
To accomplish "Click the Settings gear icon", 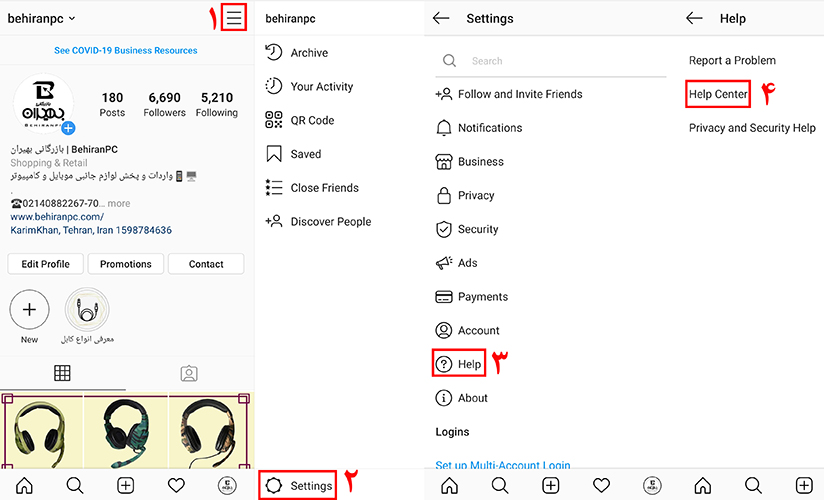I will [274, 486].
